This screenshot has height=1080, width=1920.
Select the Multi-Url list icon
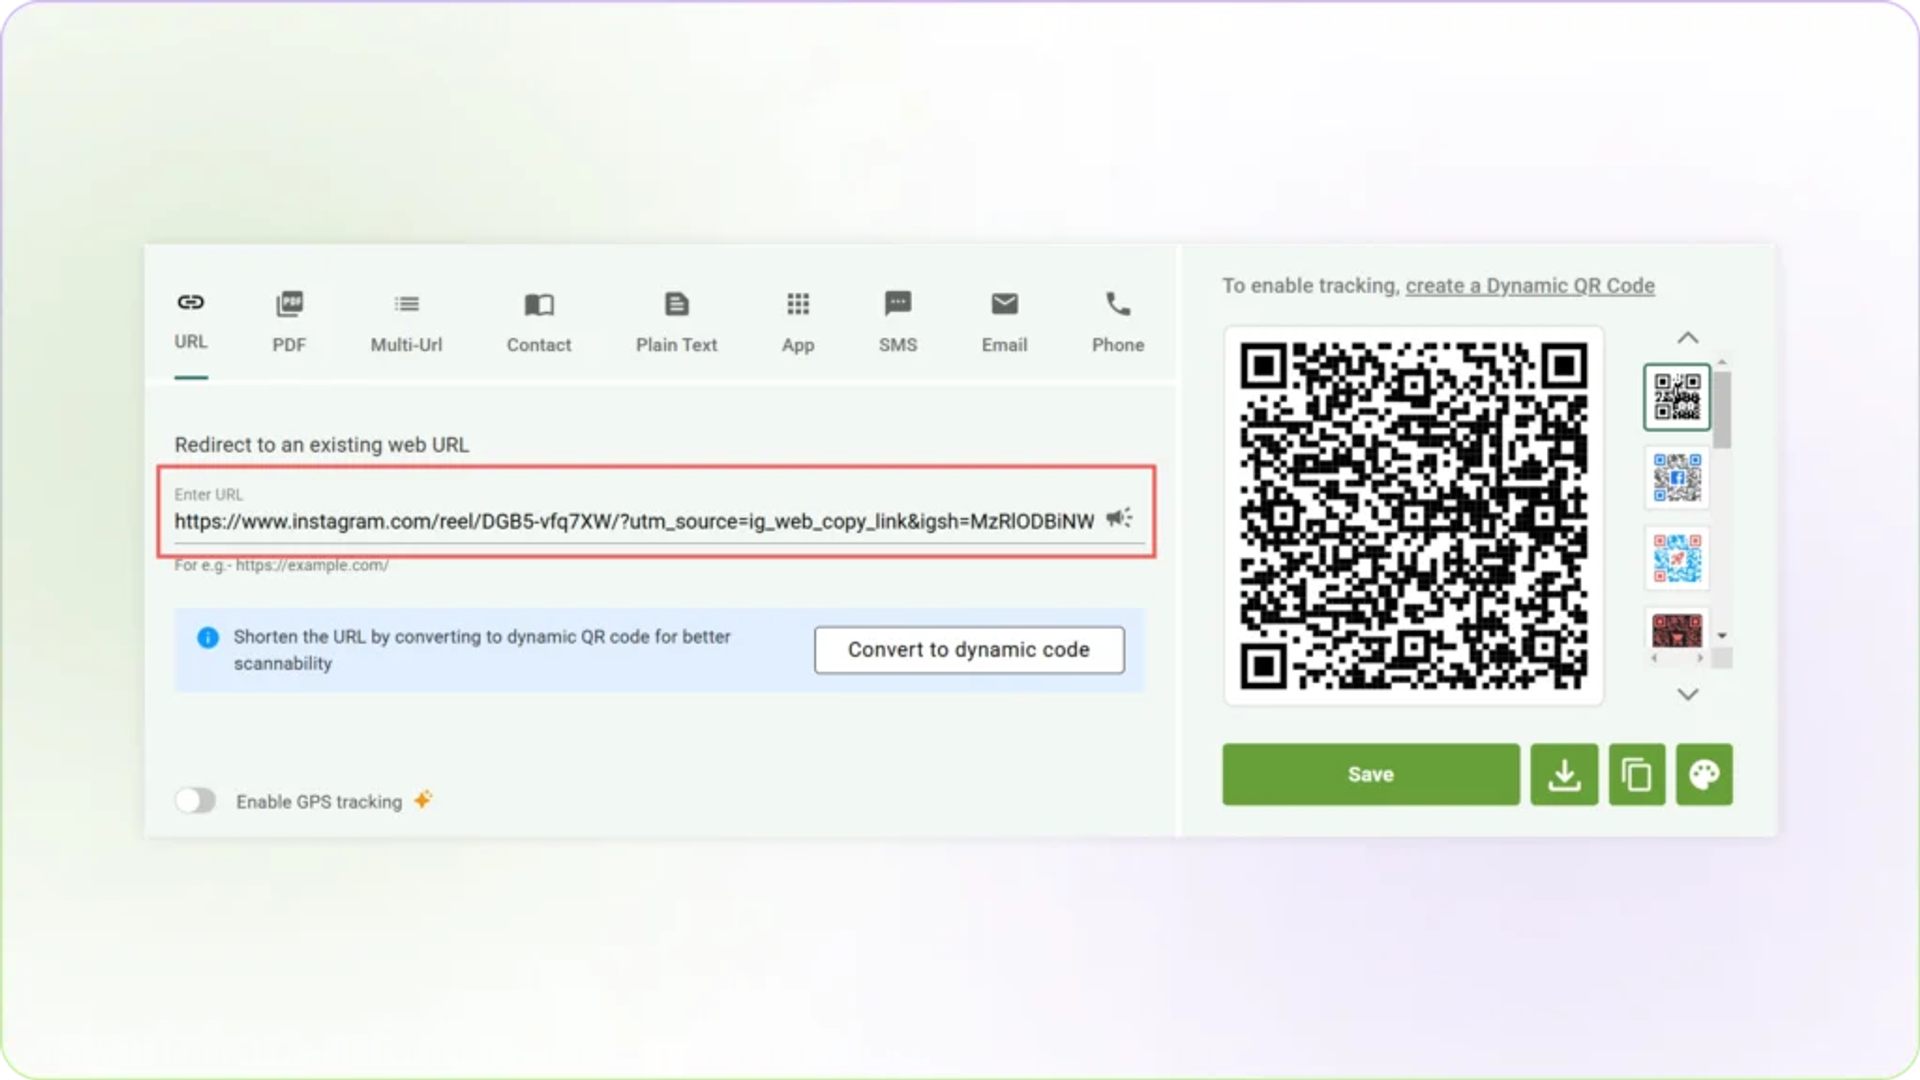[x=406, y=304]
